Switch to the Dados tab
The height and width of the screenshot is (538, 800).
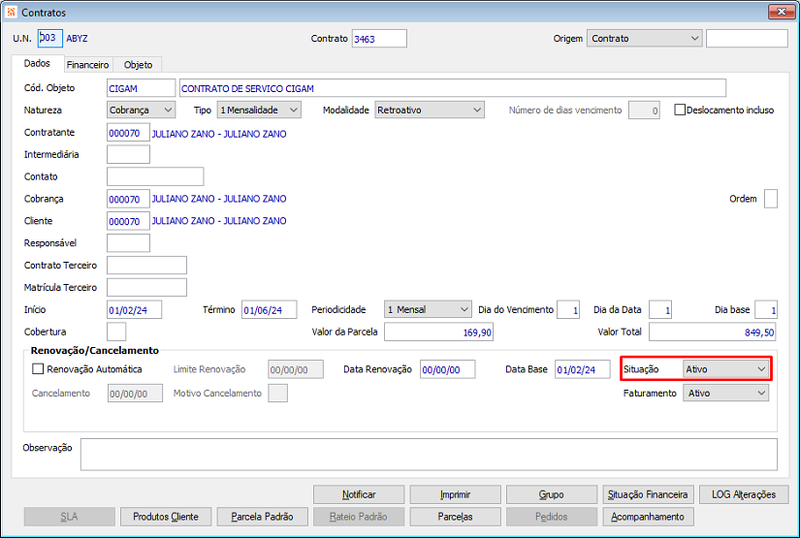coord(37,63)
